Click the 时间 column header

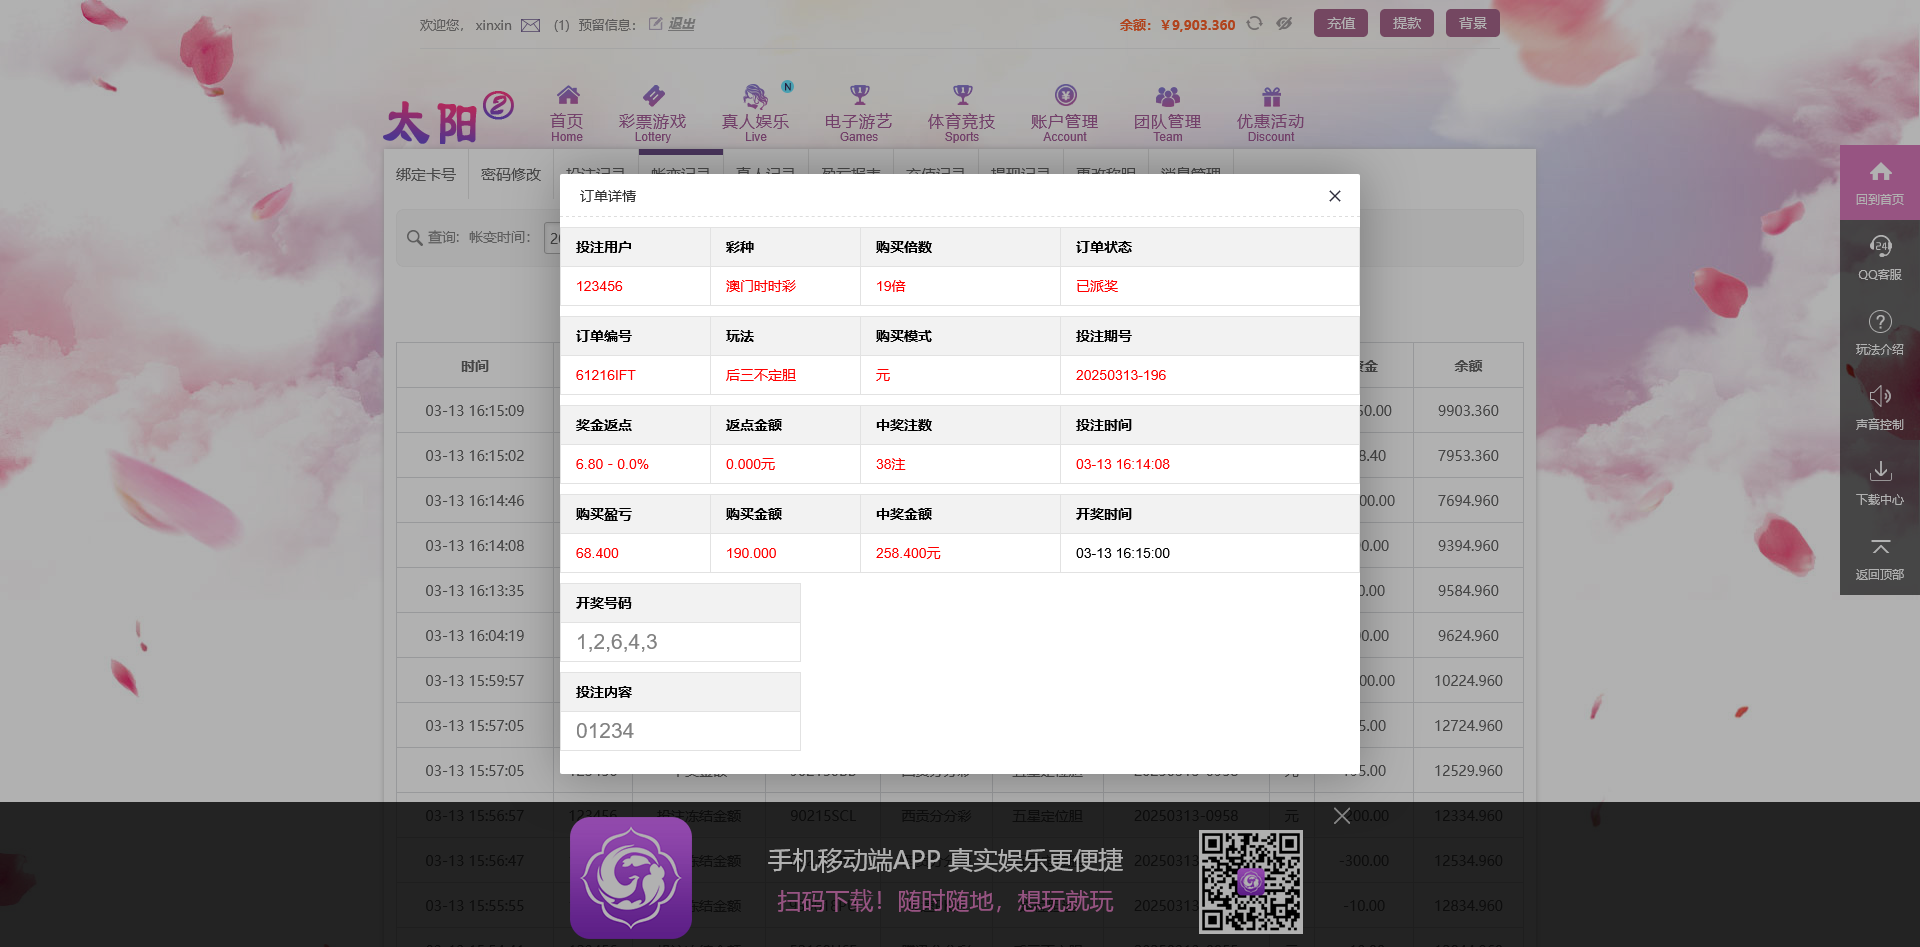click(475, 366)
